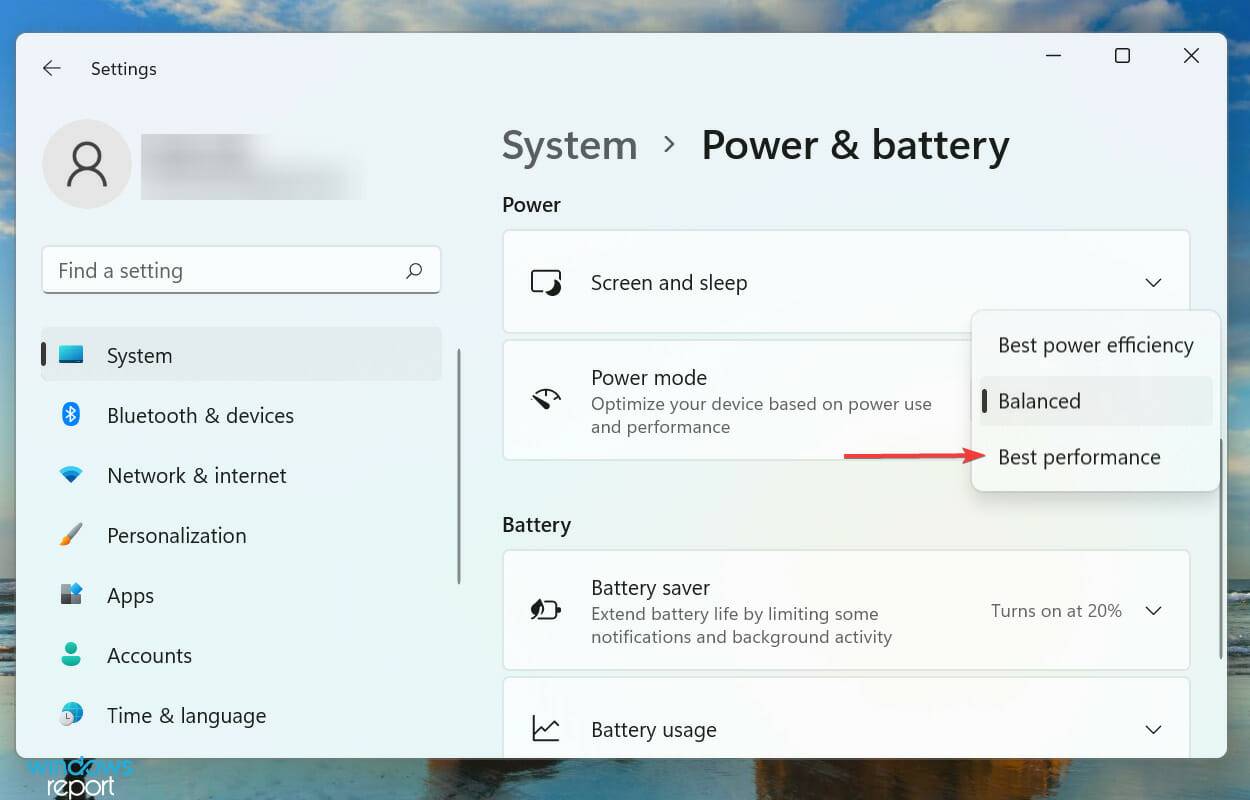Click the user profile avatar icon
Image resolution: width=1250 pixels, height=800 pixels.
(87, 164)
